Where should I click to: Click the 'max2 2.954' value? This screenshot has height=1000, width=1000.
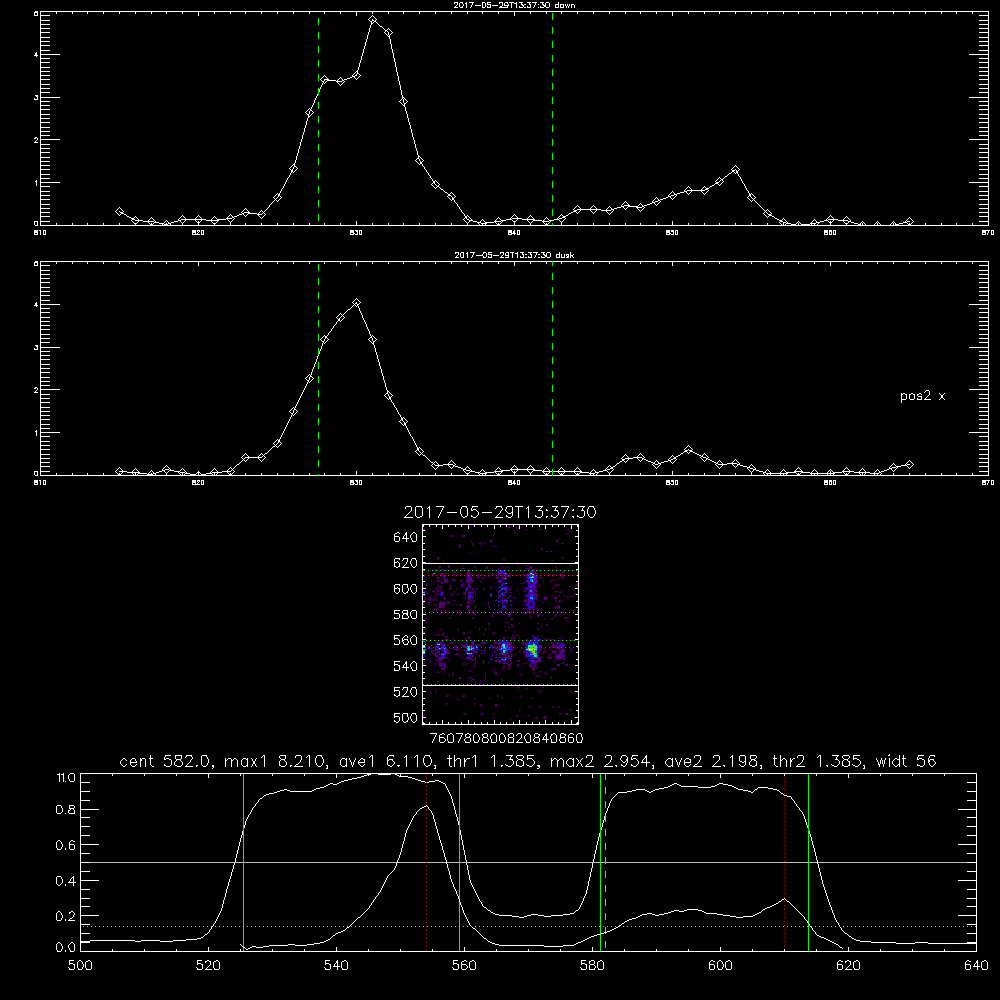(601, 761)
